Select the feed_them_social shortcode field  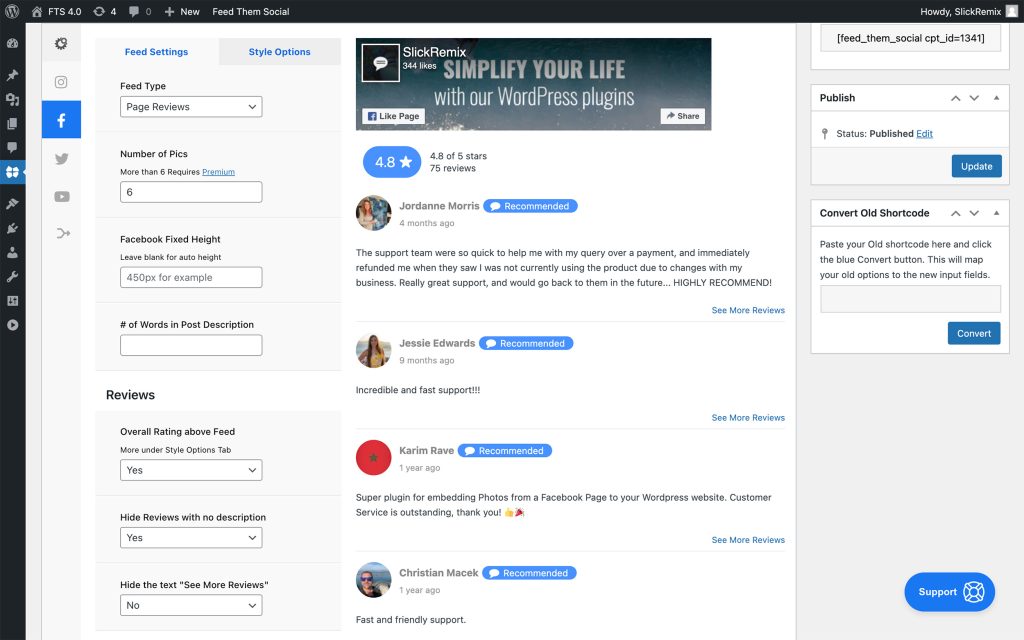[x=910, y=38]
